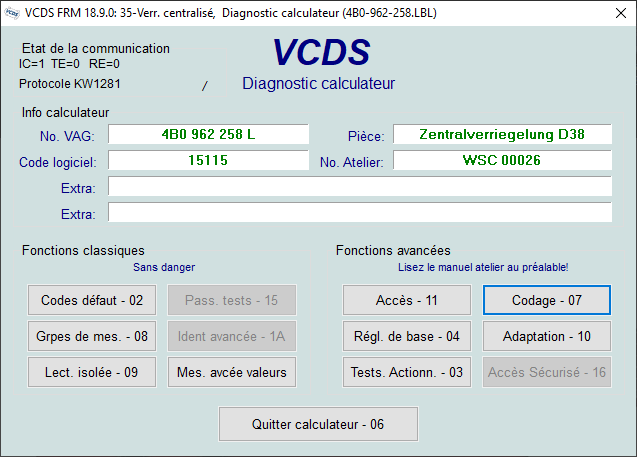The height and width of the screenshot is (457, 637).
Task: Click the No. Atelier field WSC 00026
Action: [x=502, y=160]
